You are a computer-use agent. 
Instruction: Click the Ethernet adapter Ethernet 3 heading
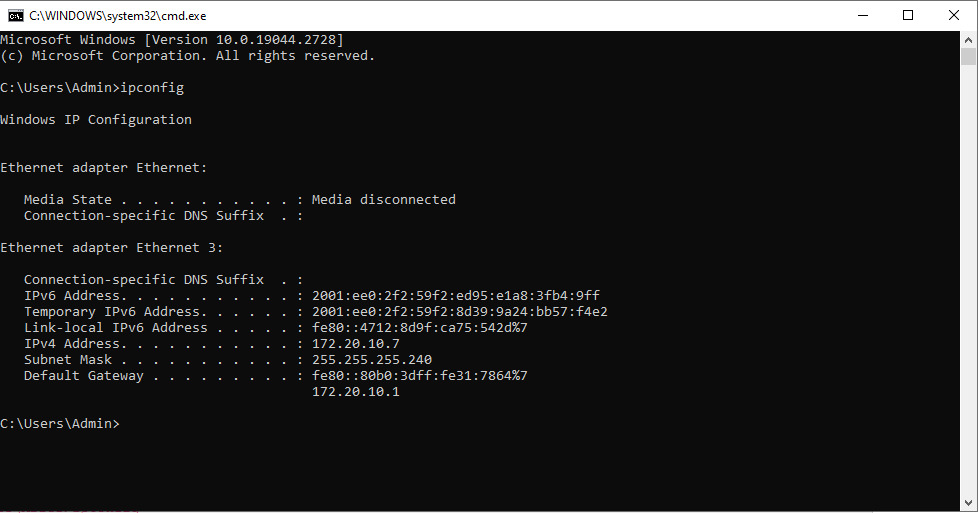(111, 248)
